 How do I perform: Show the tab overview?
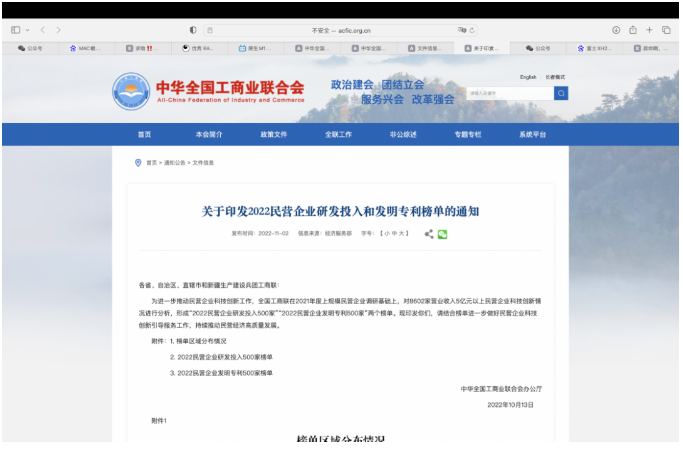click(666, 30)
